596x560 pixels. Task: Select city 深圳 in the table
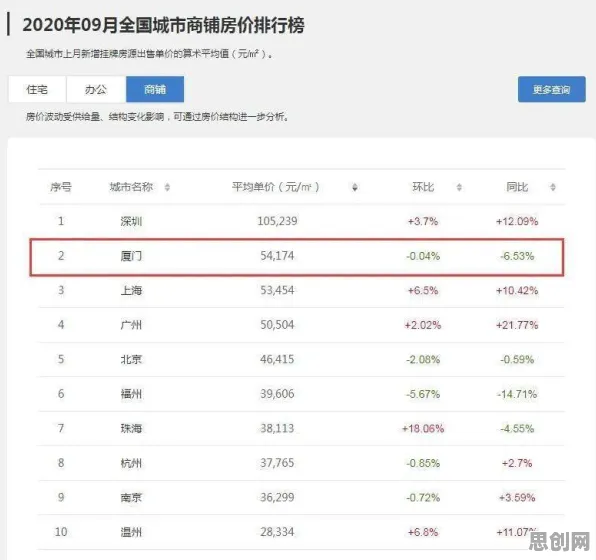[131, 221]
